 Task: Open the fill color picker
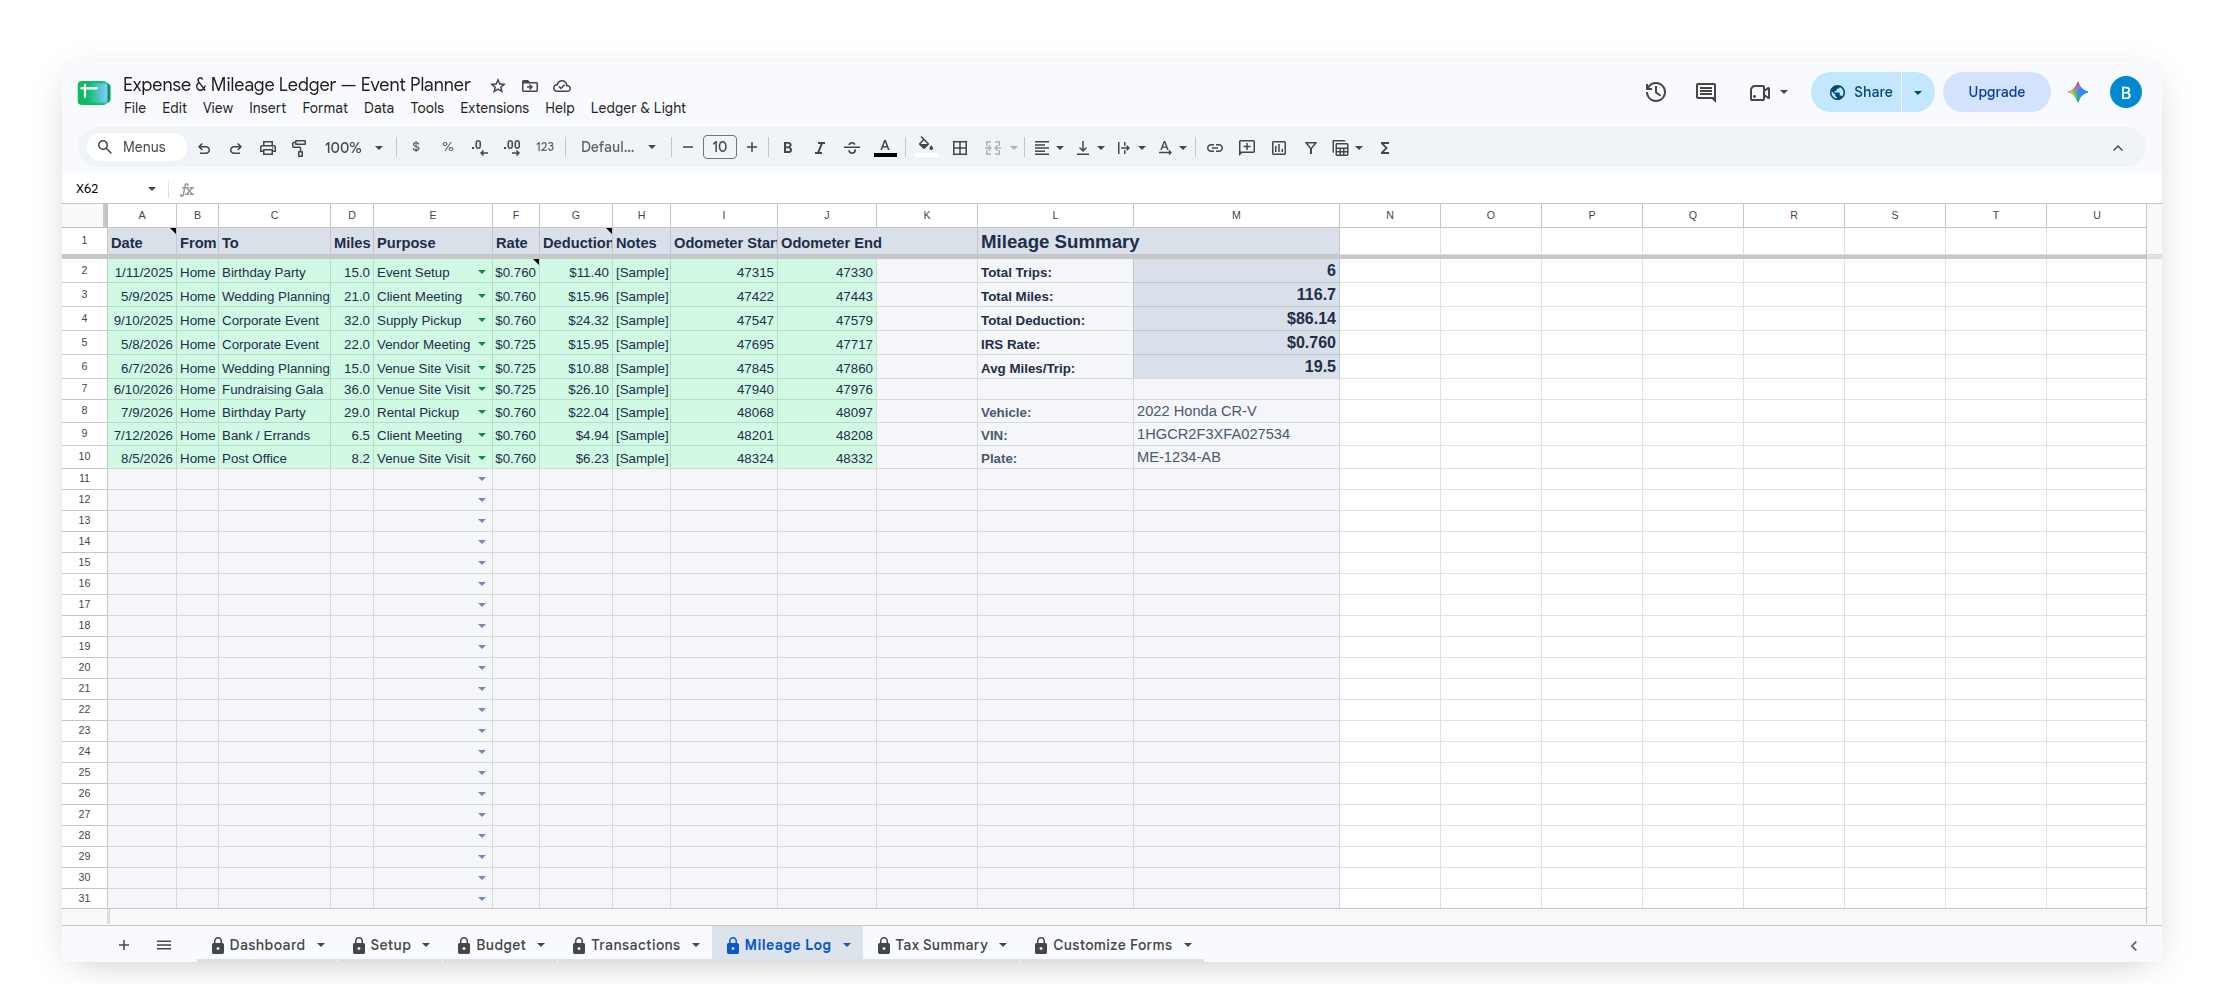coord(926,147)
